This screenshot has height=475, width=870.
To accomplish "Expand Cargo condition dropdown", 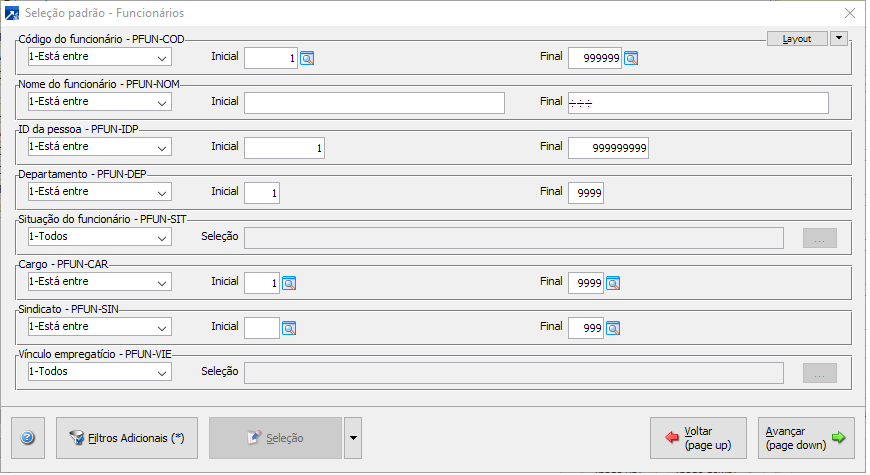I will [x=161, y=282].
